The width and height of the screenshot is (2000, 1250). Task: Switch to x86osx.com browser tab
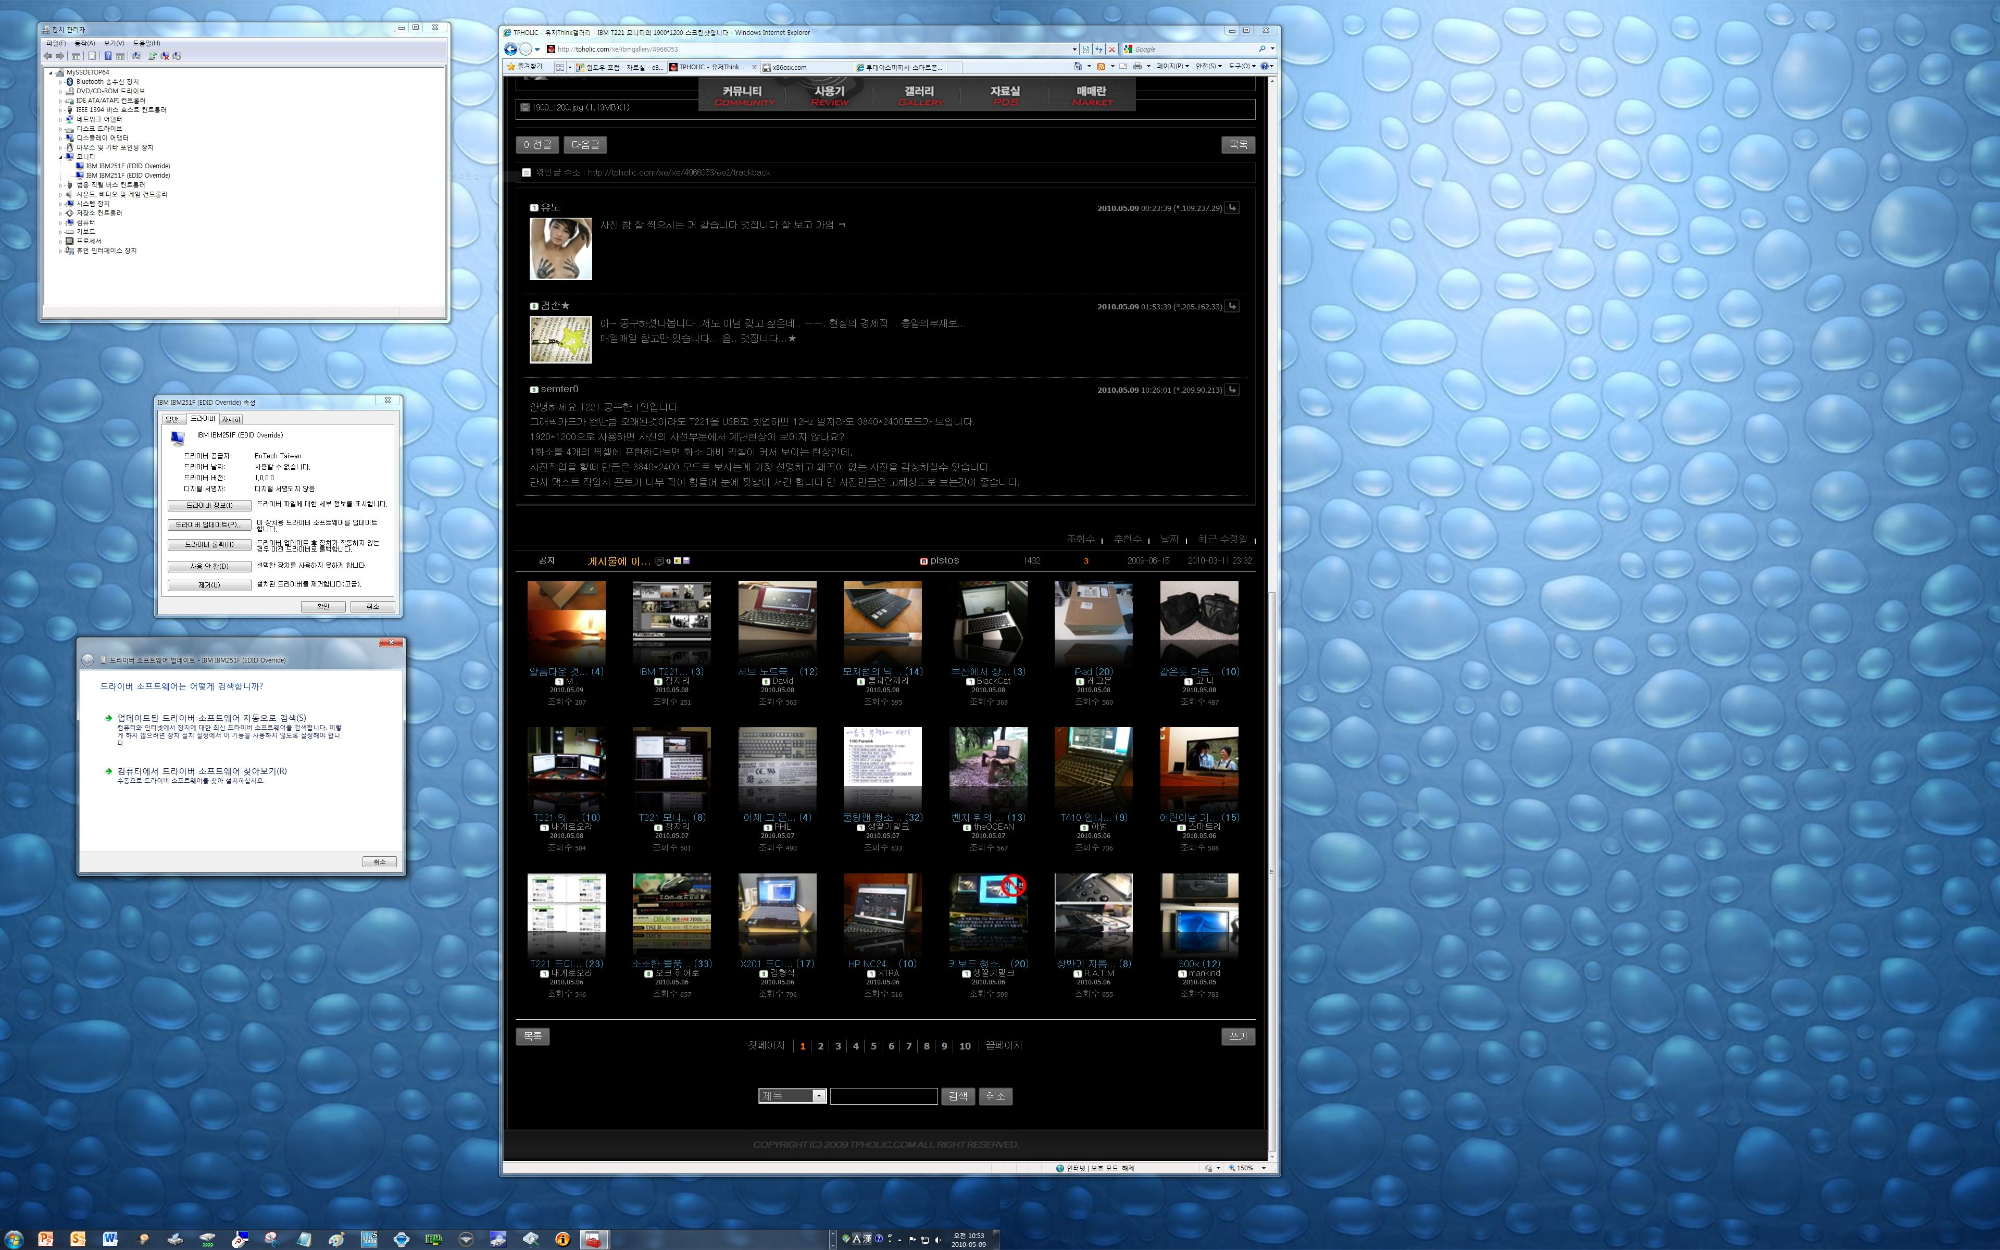pyautogui.click(x=805, y=67)
